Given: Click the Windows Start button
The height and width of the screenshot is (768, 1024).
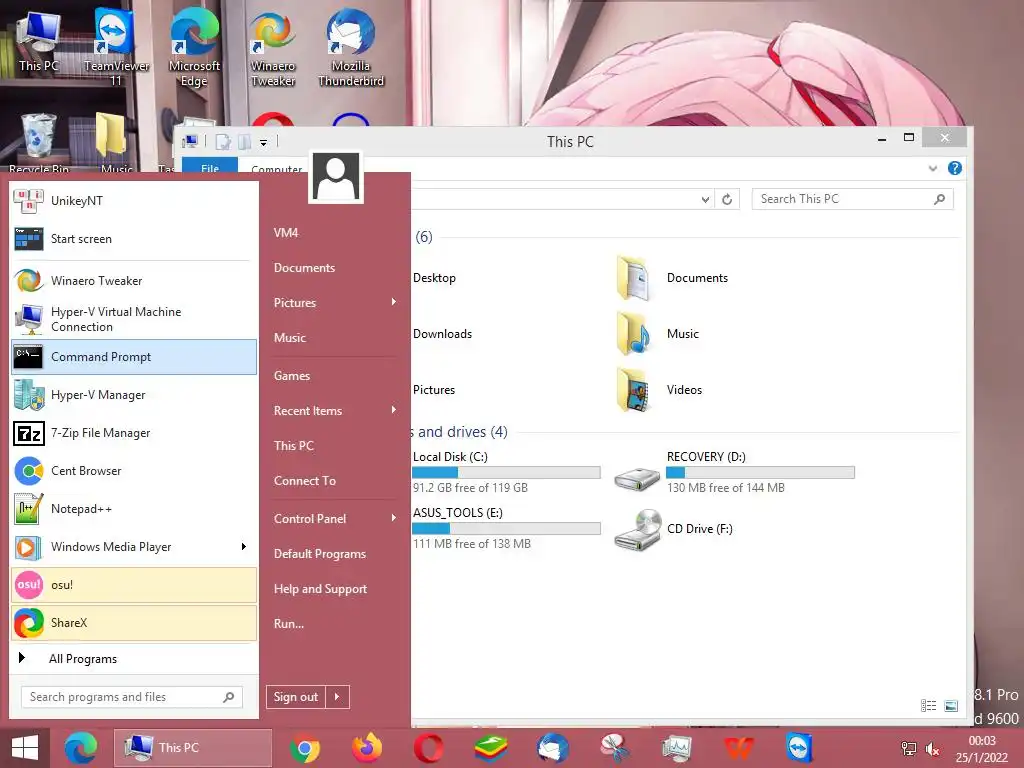Looking at the screenshot, I should pyautogui.click(x=25, y=748).
